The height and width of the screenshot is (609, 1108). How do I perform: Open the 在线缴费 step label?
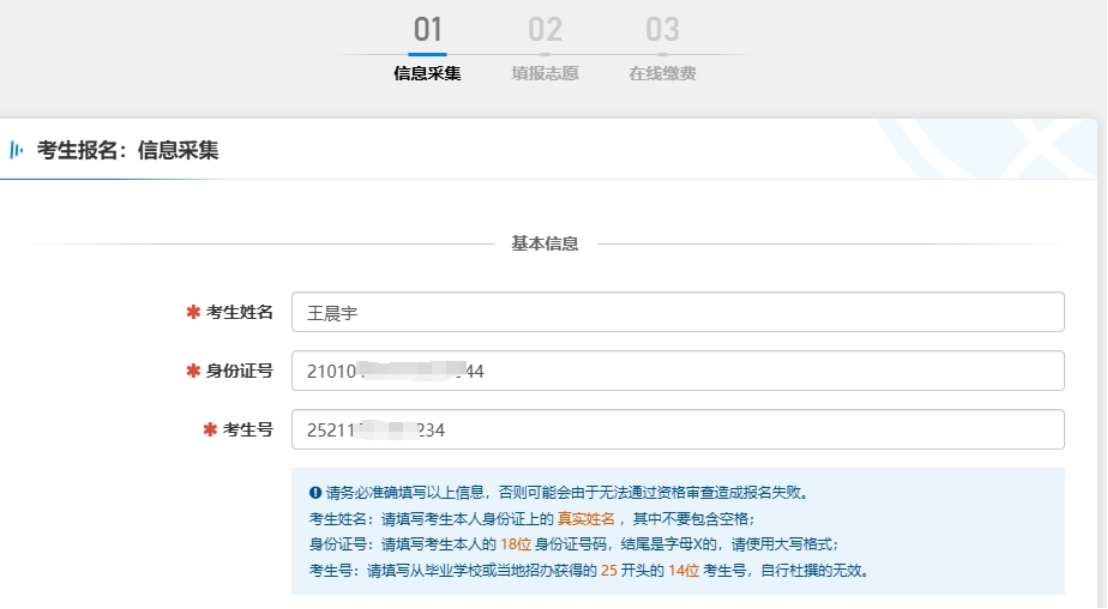tap(662, 73)
